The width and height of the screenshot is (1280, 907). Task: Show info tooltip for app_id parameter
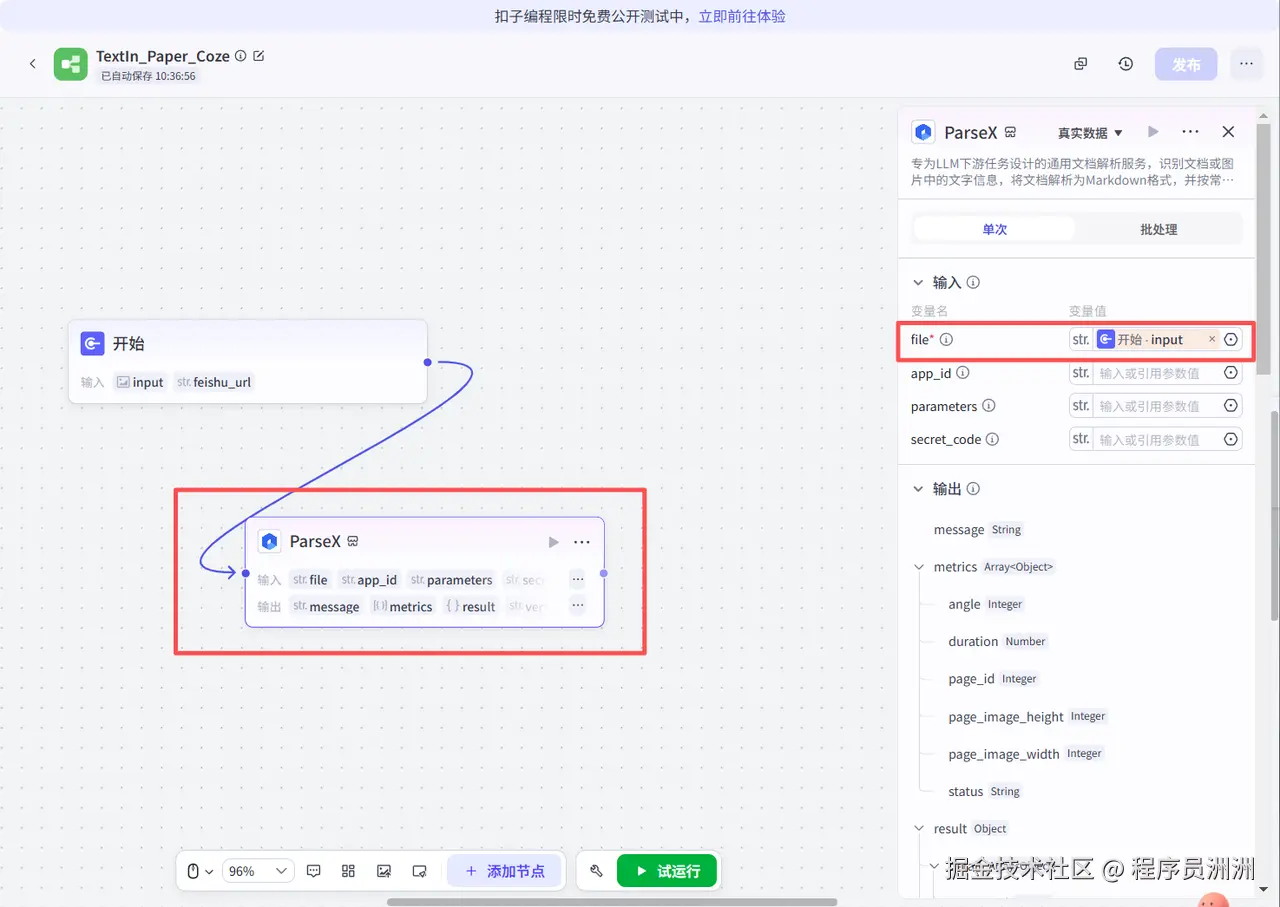click(x=963, y=373)
